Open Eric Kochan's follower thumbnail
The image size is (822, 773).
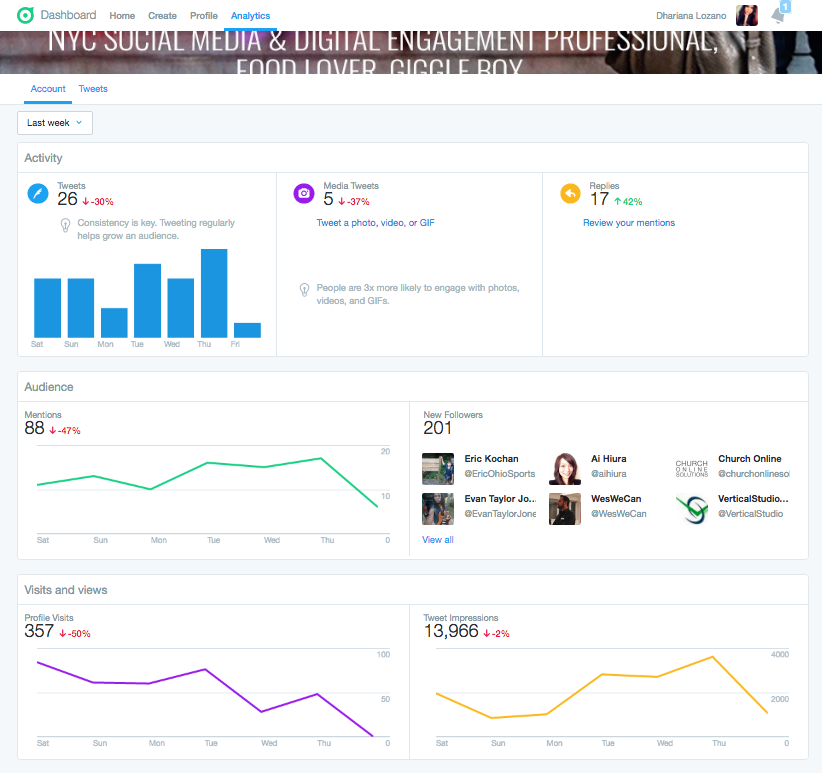pyautogui.click(x=438, y=468)
